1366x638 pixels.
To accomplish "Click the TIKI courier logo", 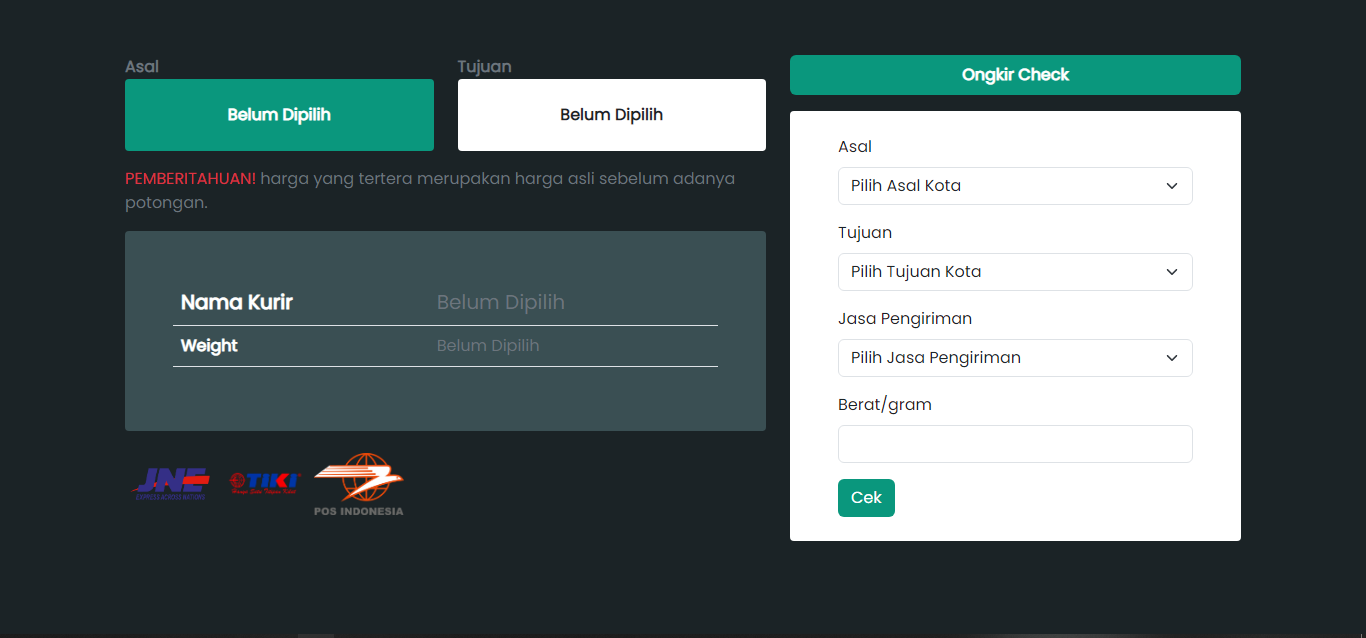I will click(x=264, y=484).
